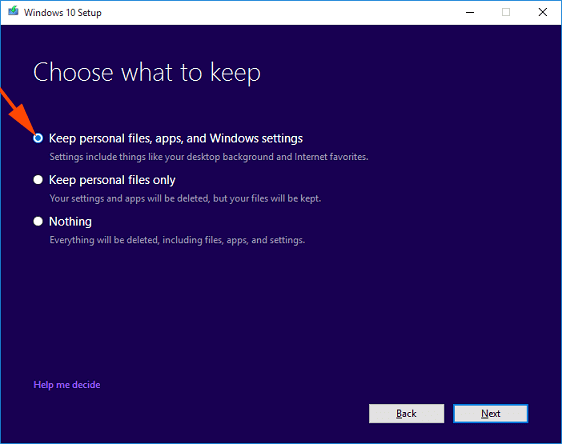
Task: Go to the previous step with Back
Action: [406, 414]
